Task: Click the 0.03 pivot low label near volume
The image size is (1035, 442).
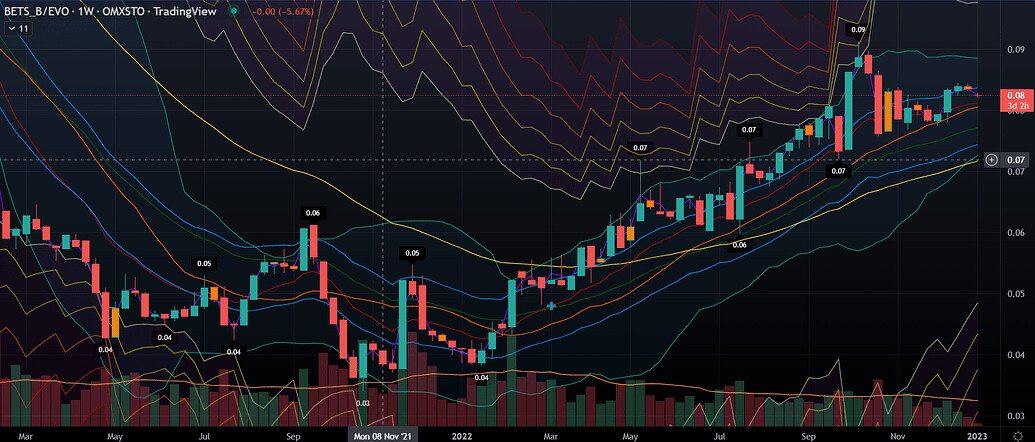Action: 363,403
